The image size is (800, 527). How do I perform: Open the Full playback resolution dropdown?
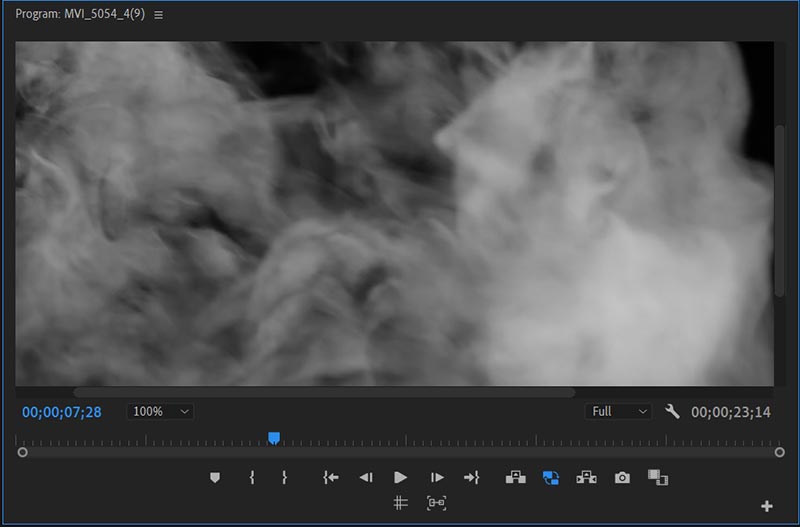pos(618,412)
